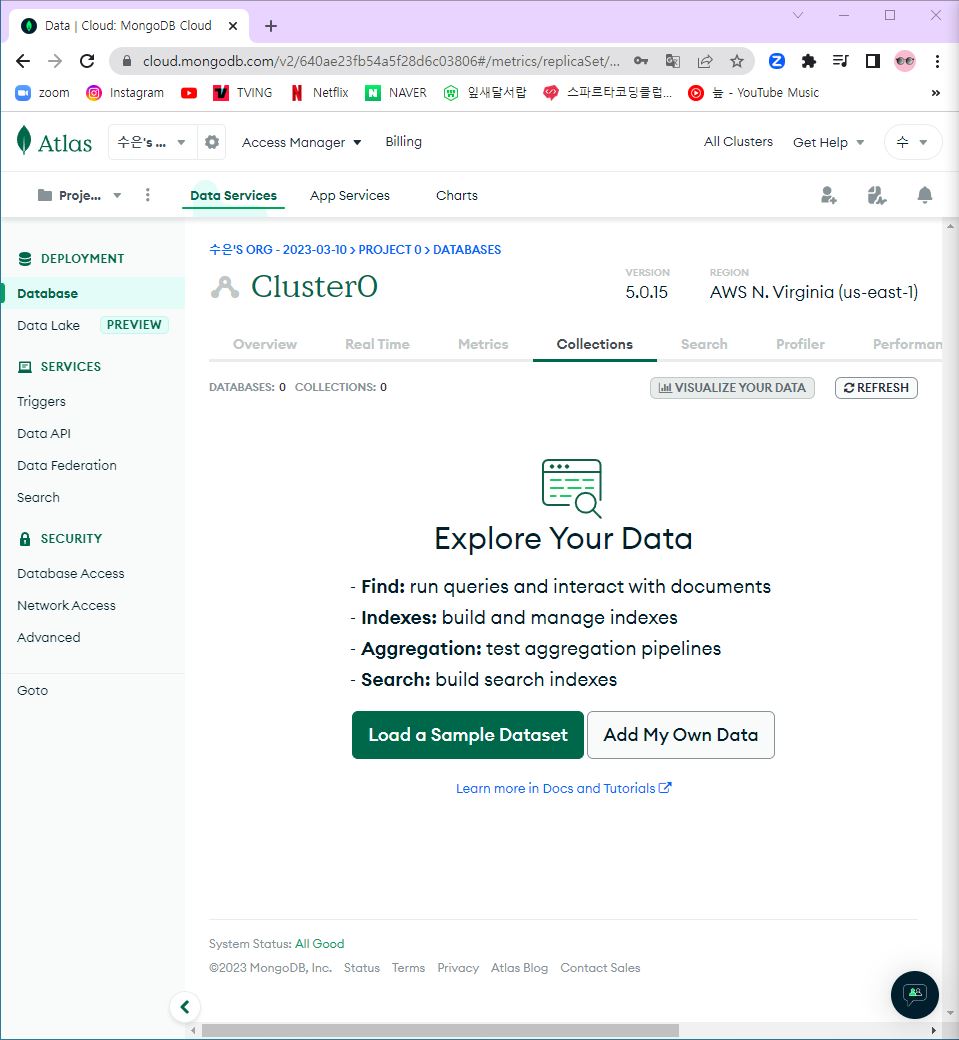Open the Project selector dropdown

click(x=79, y=195)
